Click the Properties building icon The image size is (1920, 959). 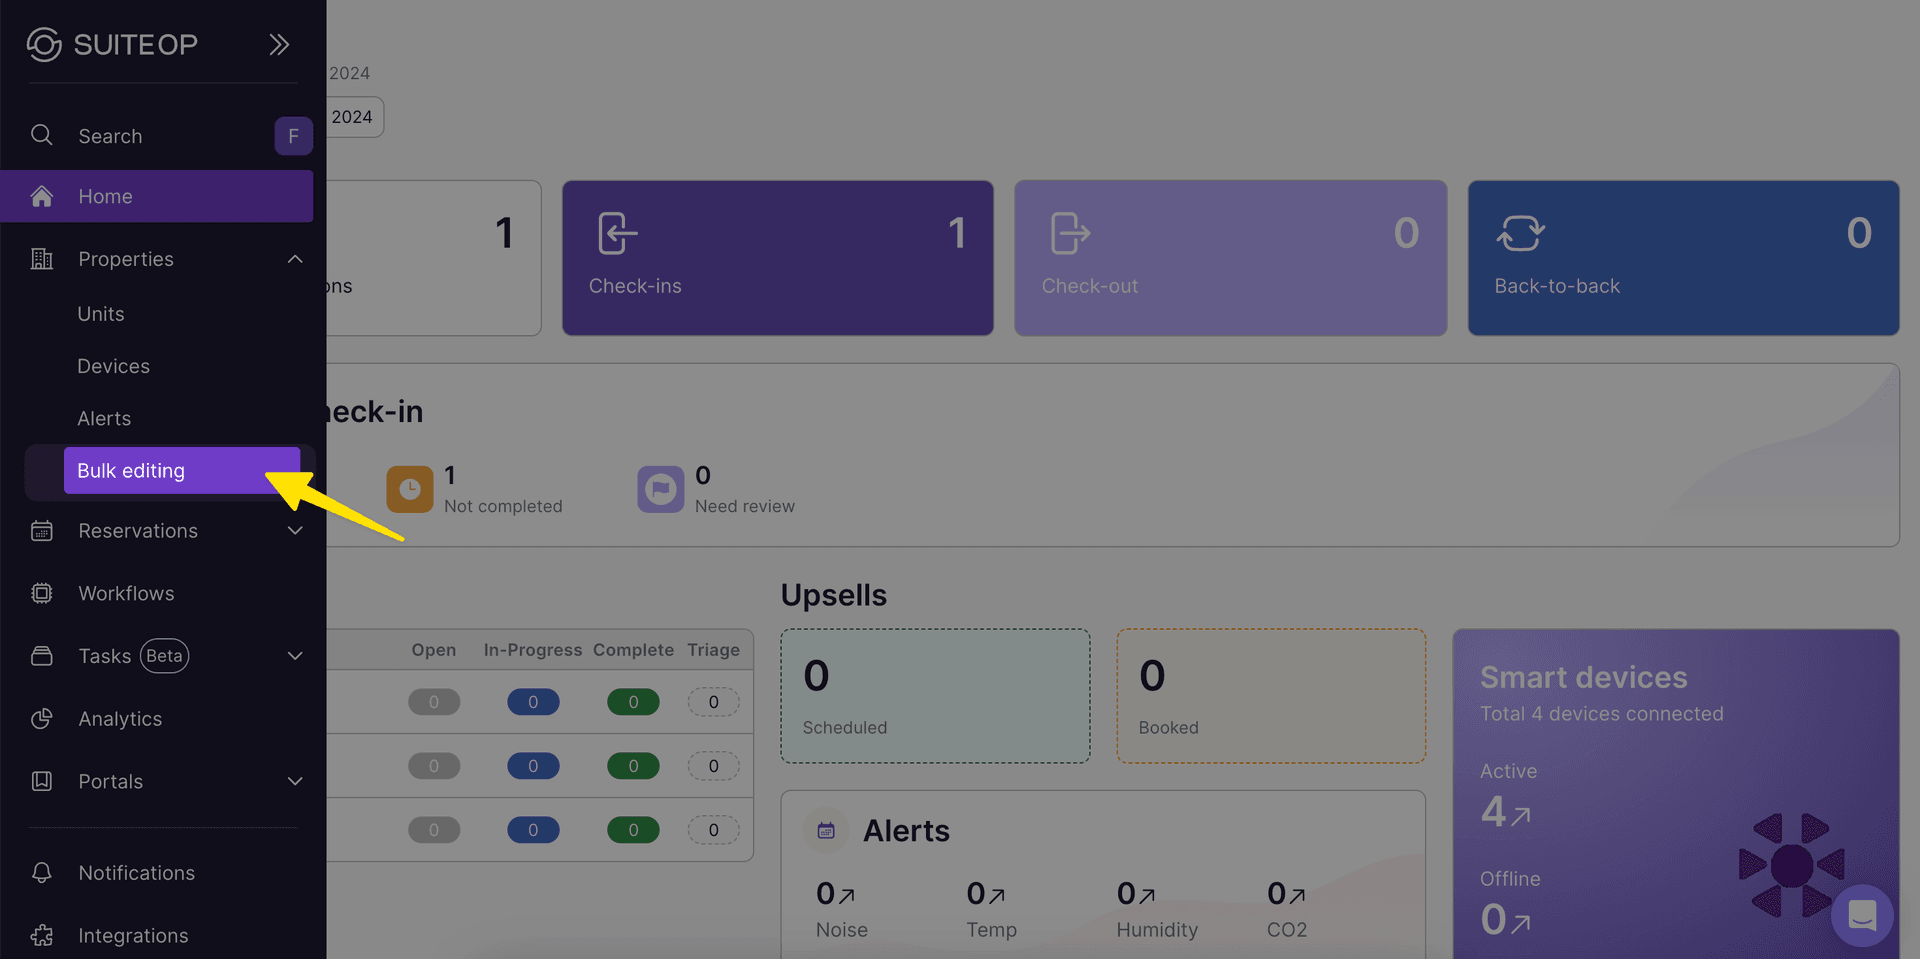click(41, 258)
